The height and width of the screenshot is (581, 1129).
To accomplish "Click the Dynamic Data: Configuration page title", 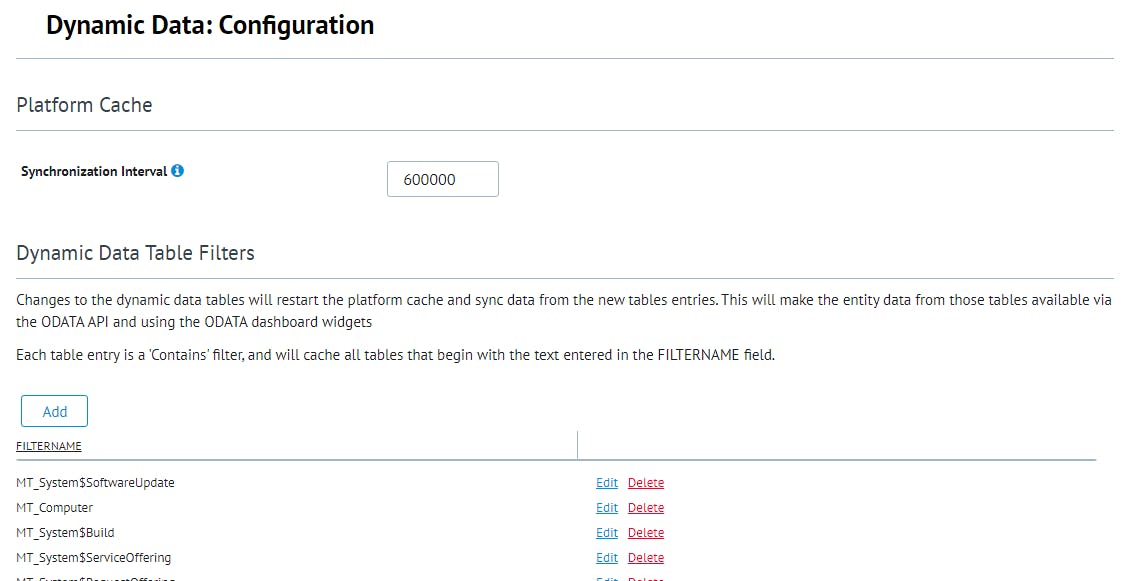I will [210, 26].
